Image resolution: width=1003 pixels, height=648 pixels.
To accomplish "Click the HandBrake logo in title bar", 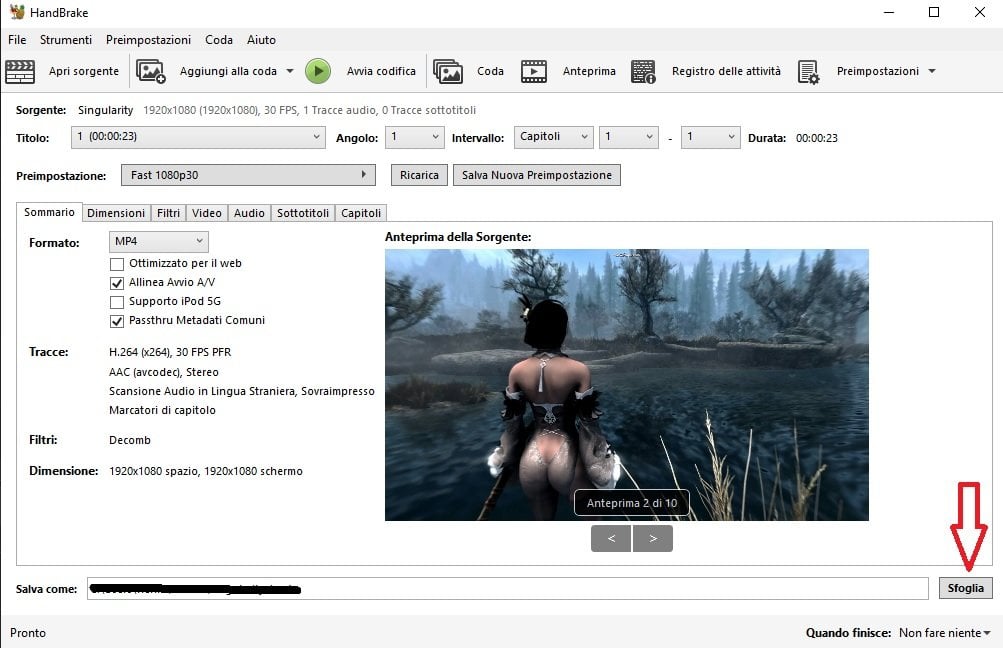I will [x=17, y=12].
